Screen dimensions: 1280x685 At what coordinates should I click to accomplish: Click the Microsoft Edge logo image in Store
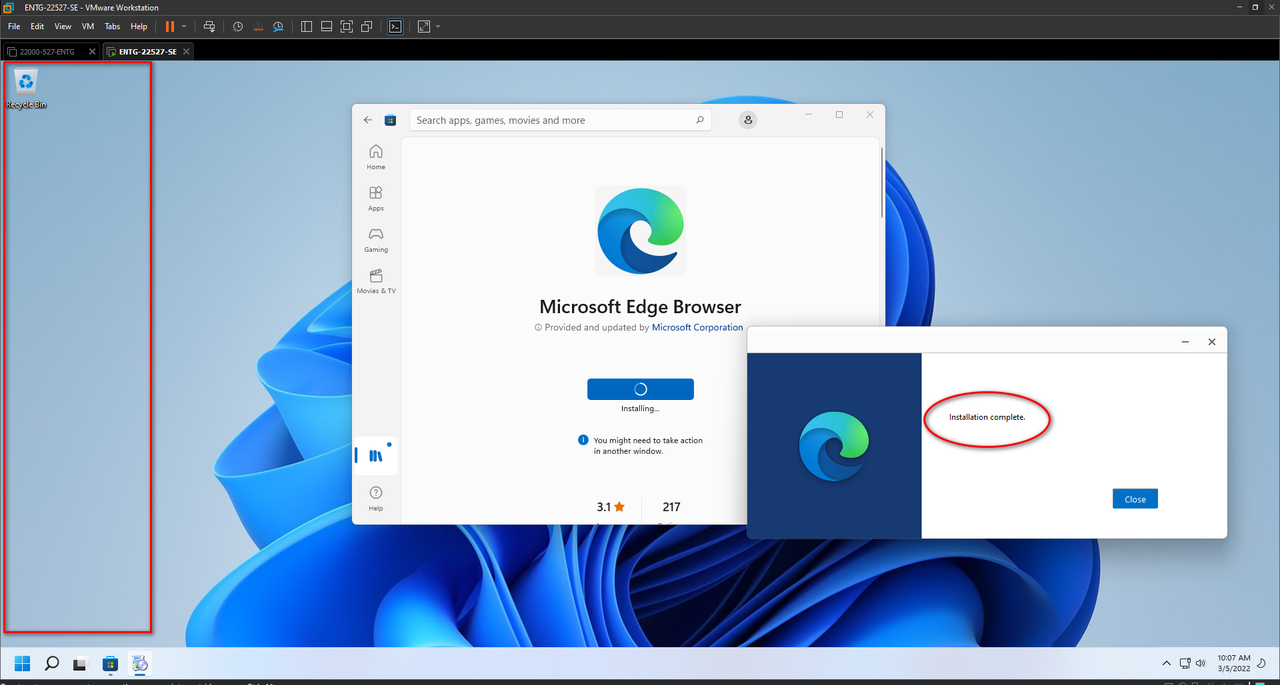(x=640, y=231)
